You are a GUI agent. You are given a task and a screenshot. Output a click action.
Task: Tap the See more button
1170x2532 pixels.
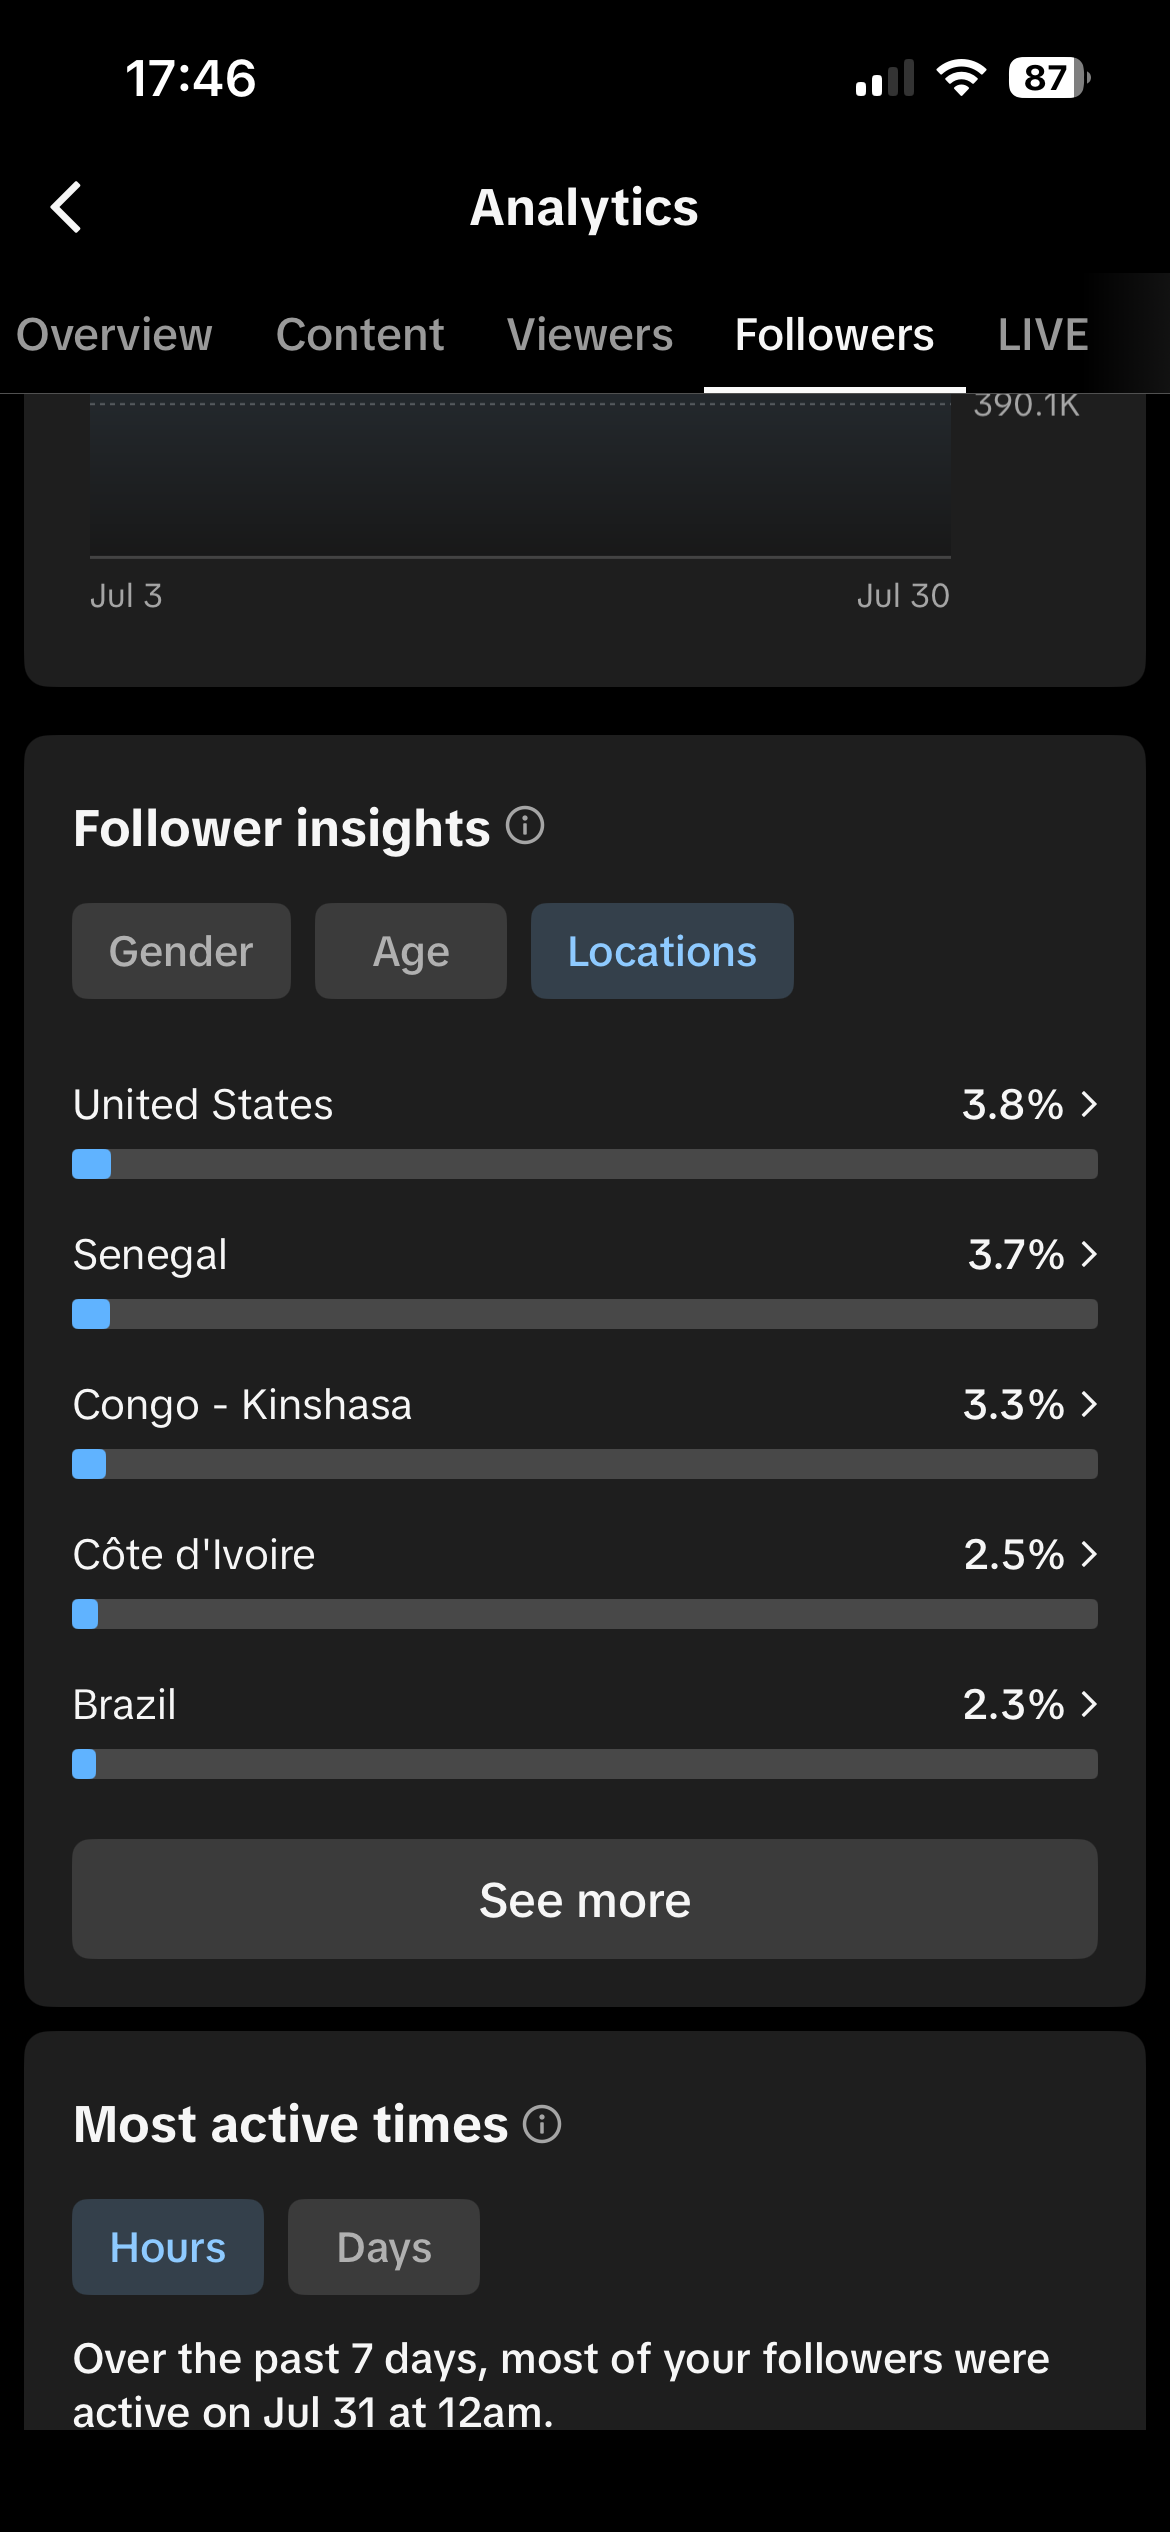click(x=585, y=1899)
